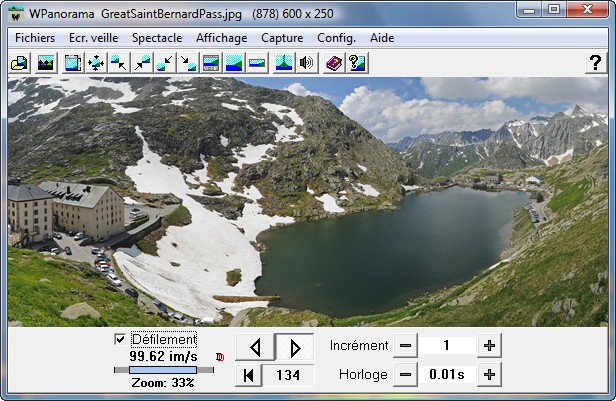Click the panorama image of the mountain lake
This screenshot has height=401, width=616.
tap(308, 202)
